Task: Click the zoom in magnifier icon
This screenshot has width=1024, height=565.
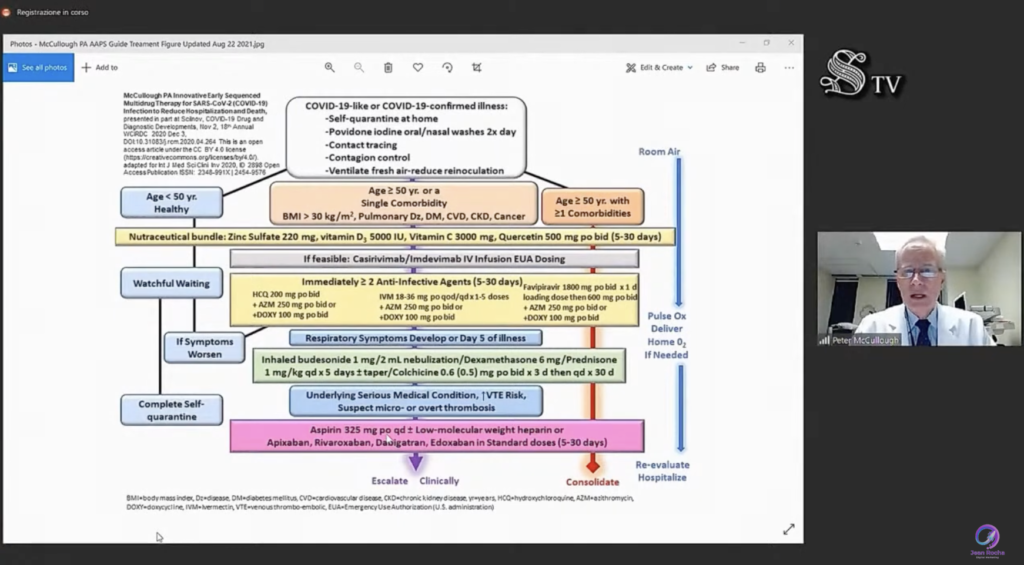Action: [x=329, y=67]
